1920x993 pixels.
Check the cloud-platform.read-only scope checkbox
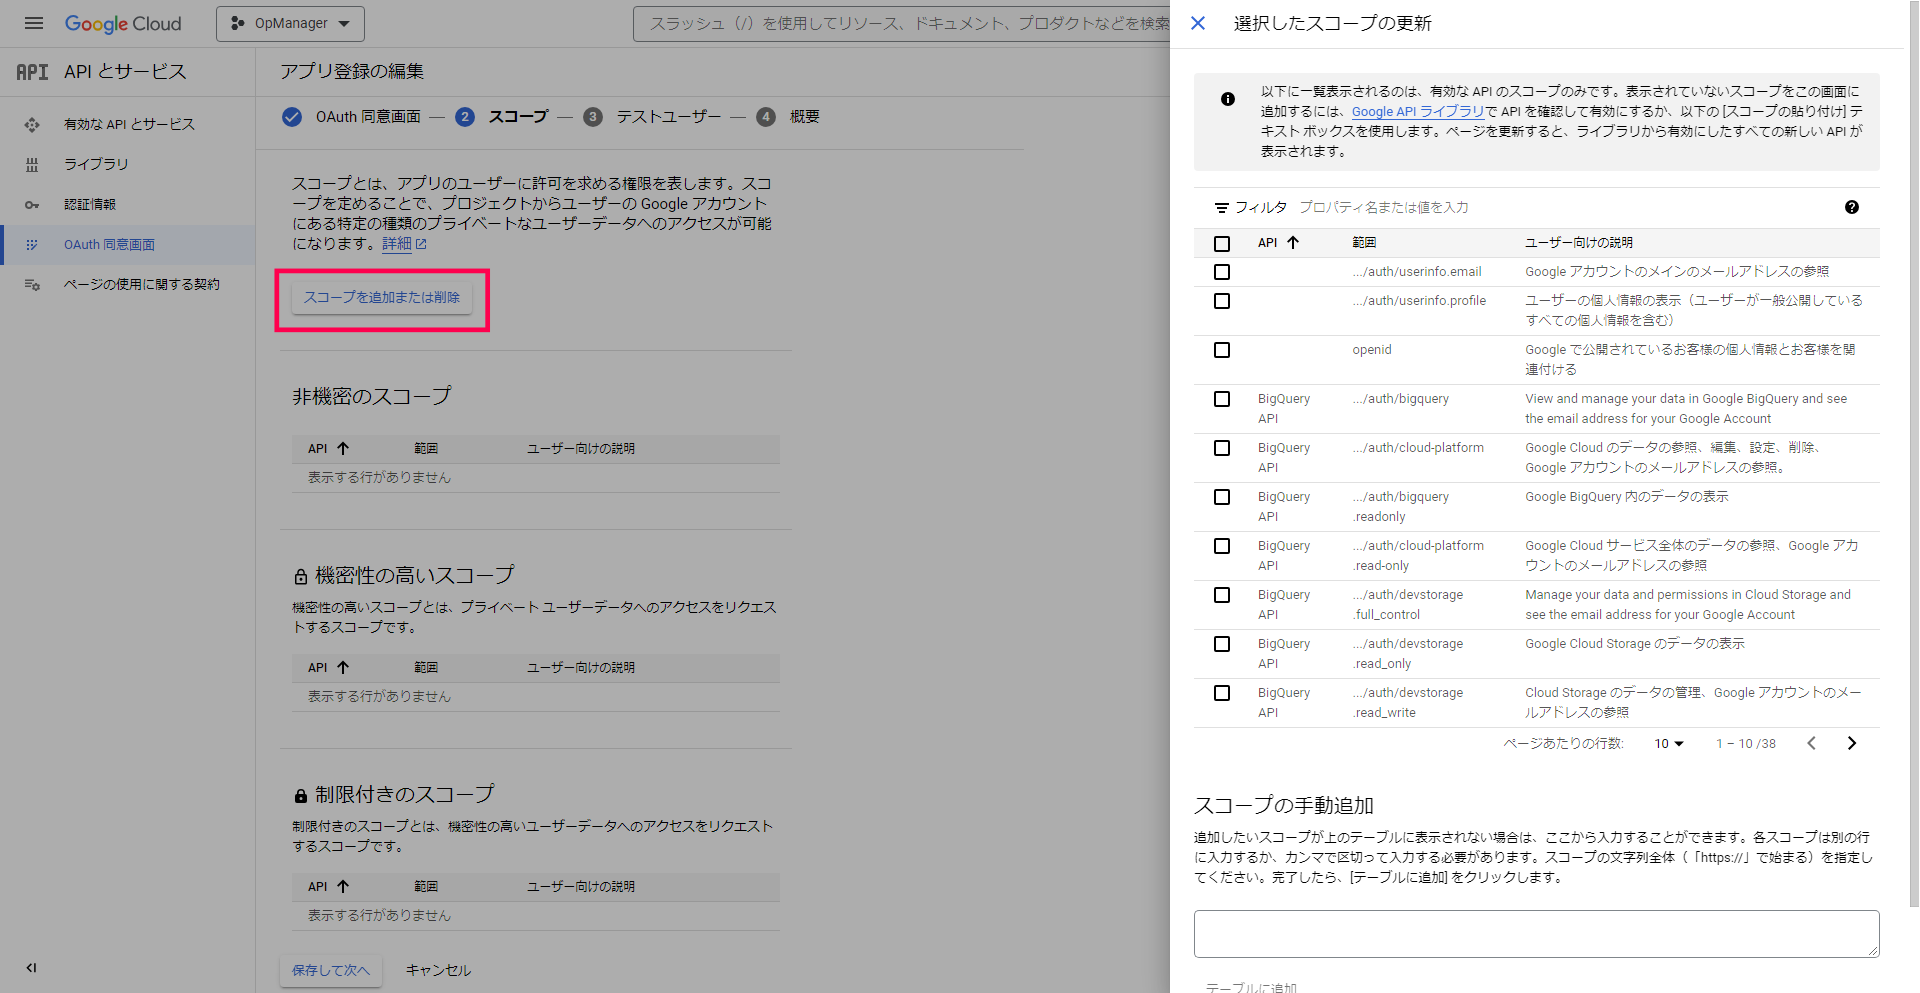pyautogui.click(x=1222, y=546)
